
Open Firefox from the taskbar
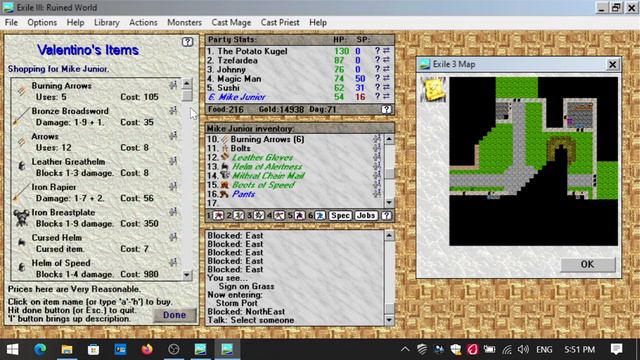tap(147, 349)
